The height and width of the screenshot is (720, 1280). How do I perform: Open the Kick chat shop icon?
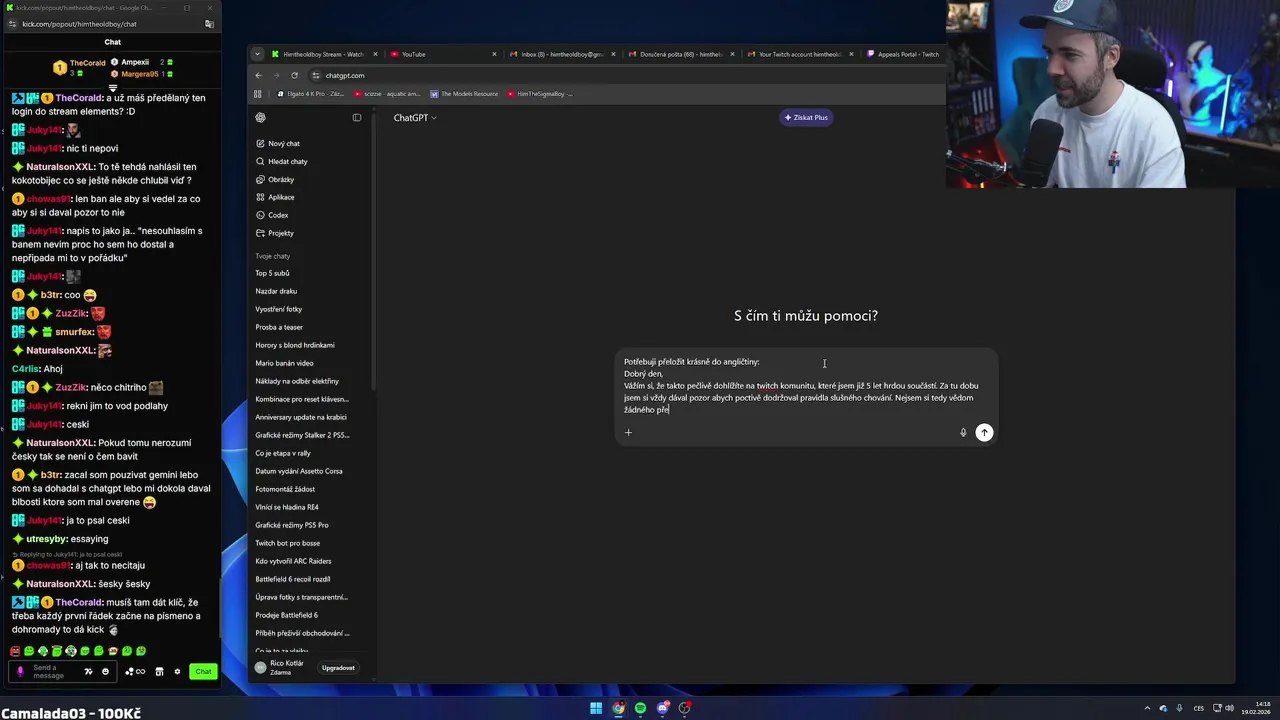pyautogui.click(x=159, y=671)
